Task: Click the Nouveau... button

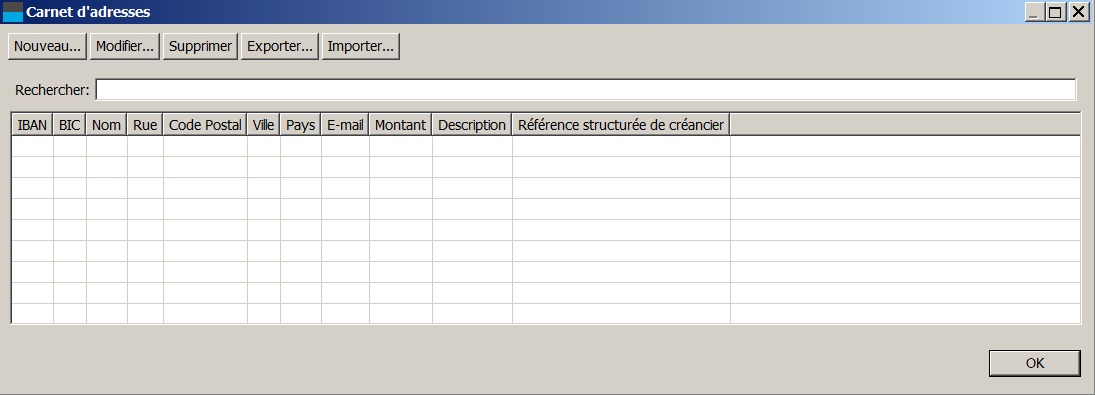Action: (47, 47)
